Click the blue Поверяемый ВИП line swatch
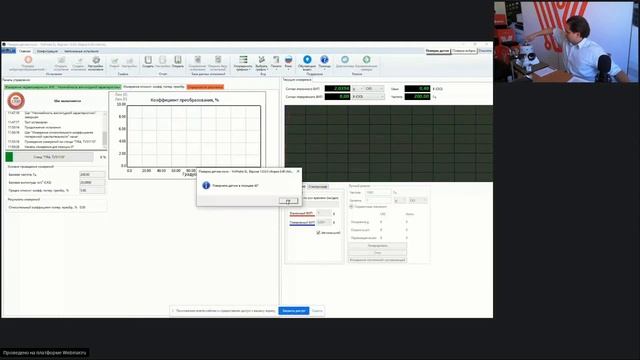 [x=302, y=223]
